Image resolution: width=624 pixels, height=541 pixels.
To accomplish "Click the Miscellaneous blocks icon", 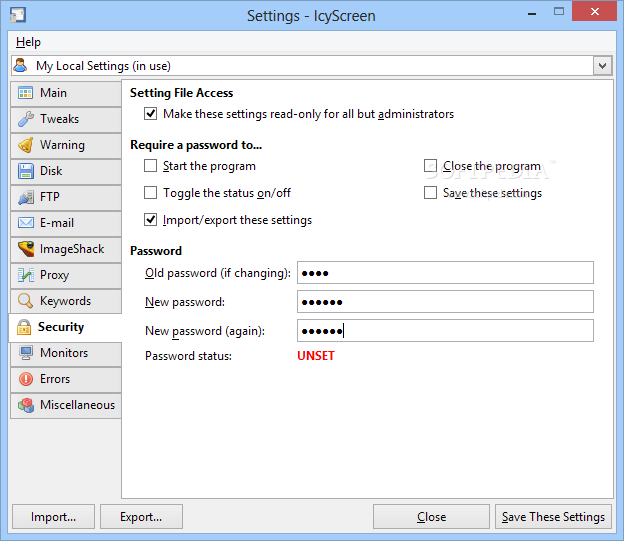I will point(25,405).
